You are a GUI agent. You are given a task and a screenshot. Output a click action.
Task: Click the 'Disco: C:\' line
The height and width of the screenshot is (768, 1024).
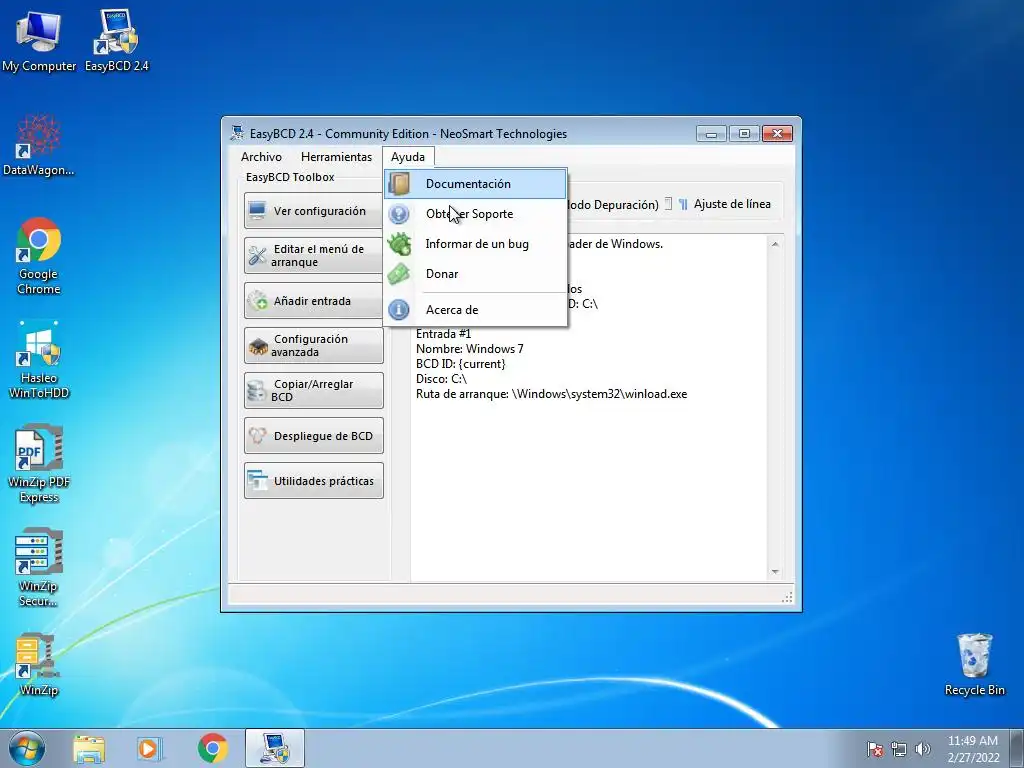click(x=441, y=379)
